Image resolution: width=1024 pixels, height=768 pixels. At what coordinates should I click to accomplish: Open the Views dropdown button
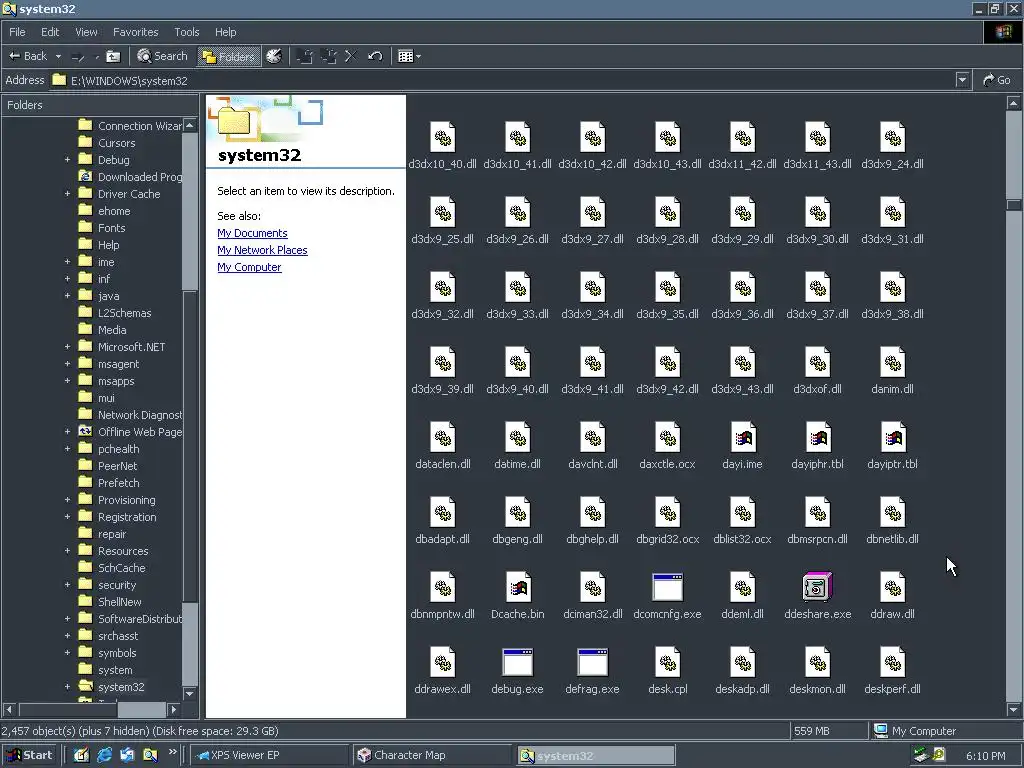point(409,56)
